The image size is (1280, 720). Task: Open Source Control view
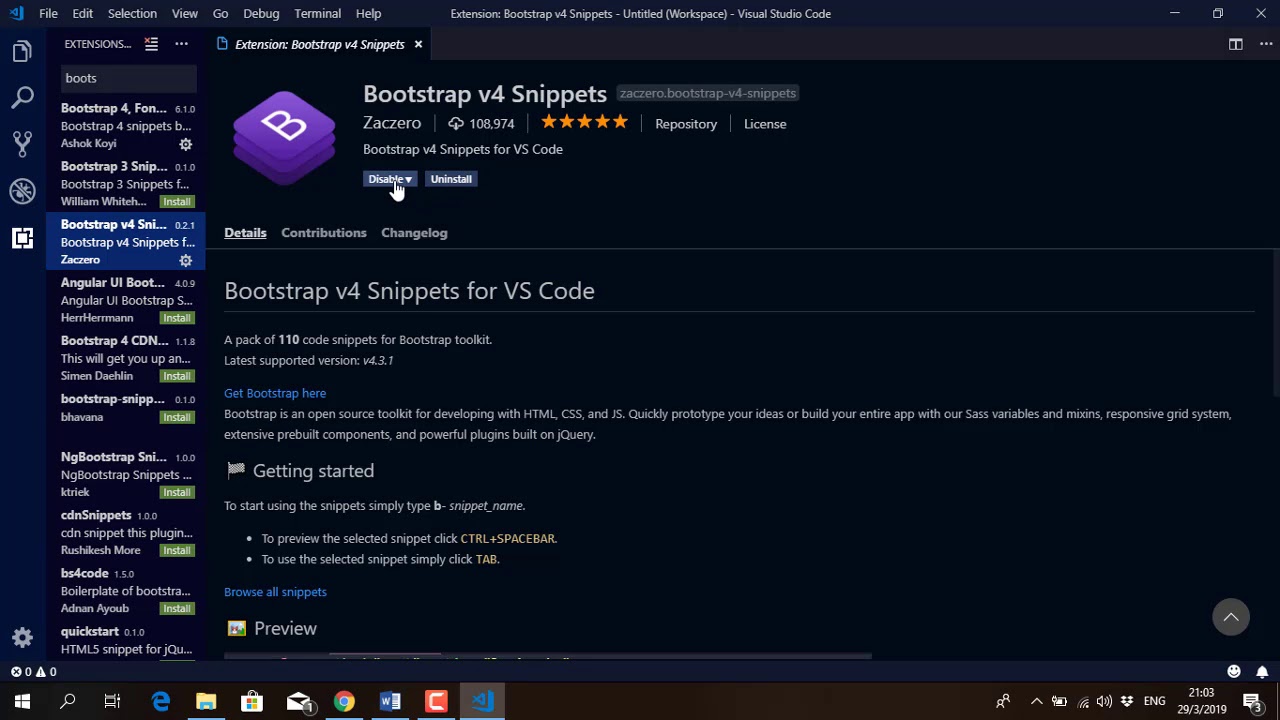(x=22, y=144)
